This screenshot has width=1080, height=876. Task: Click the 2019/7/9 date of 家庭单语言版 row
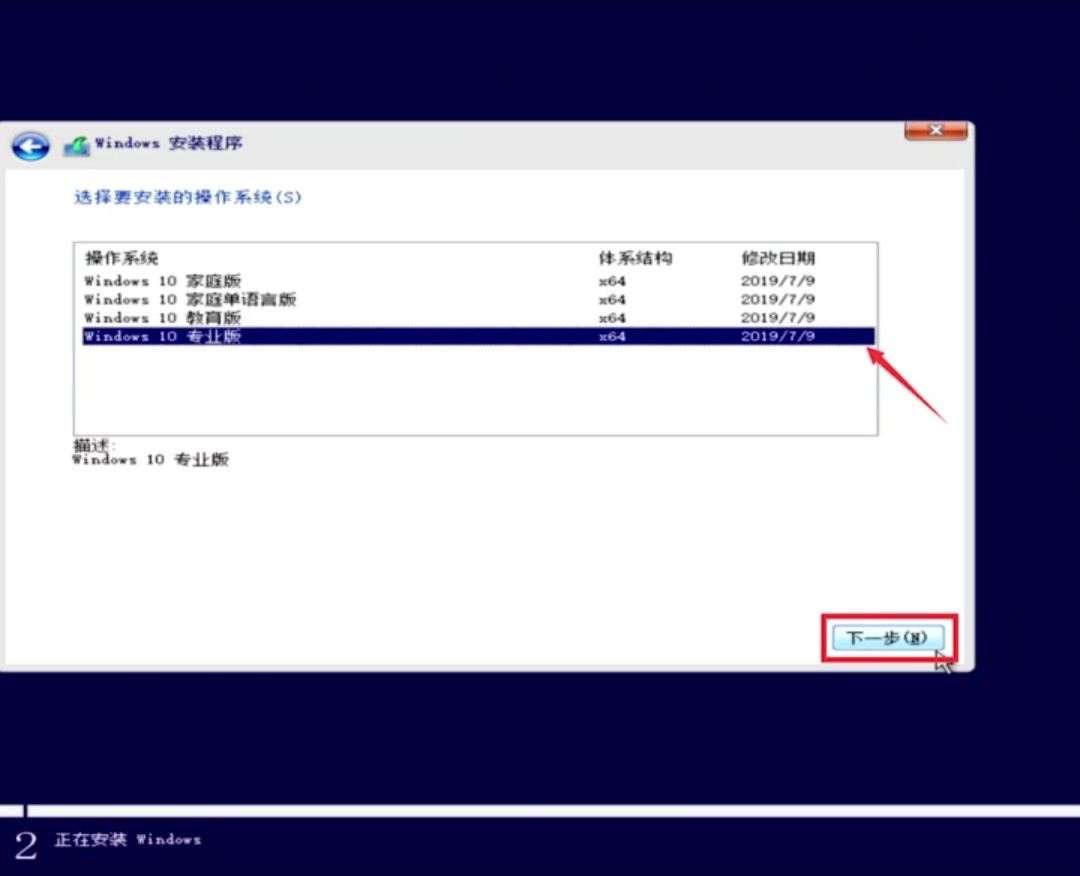(x=778, y=300)
